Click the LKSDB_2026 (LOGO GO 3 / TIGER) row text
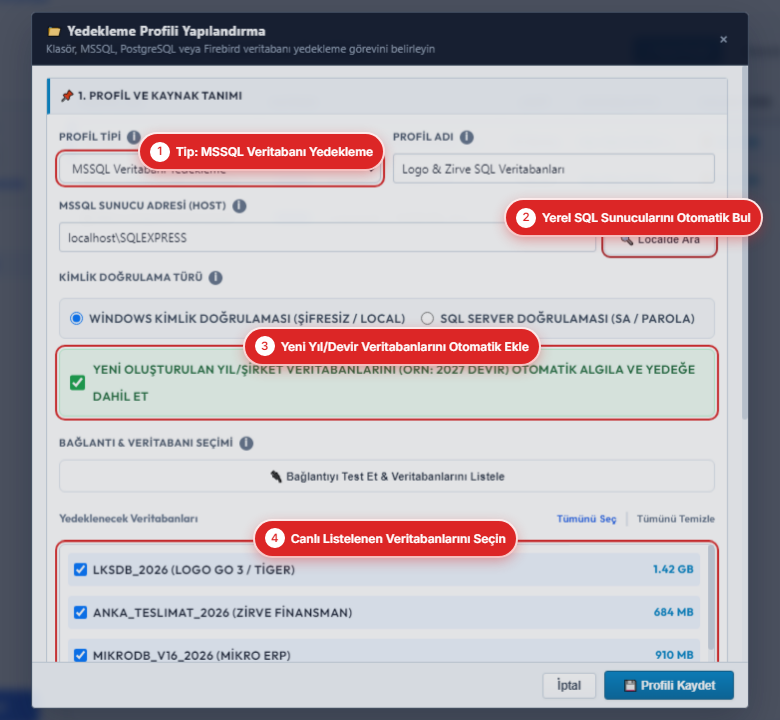This screenshot has width=780, height=720. tap(194, 569)
